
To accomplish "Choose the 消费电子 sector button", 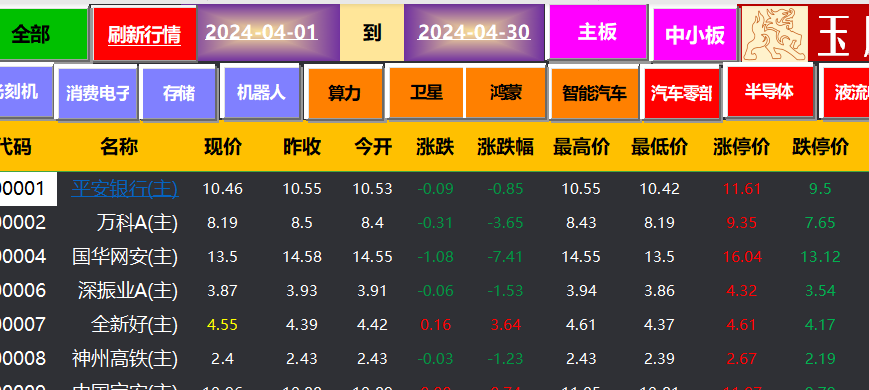I will point(98,93).
